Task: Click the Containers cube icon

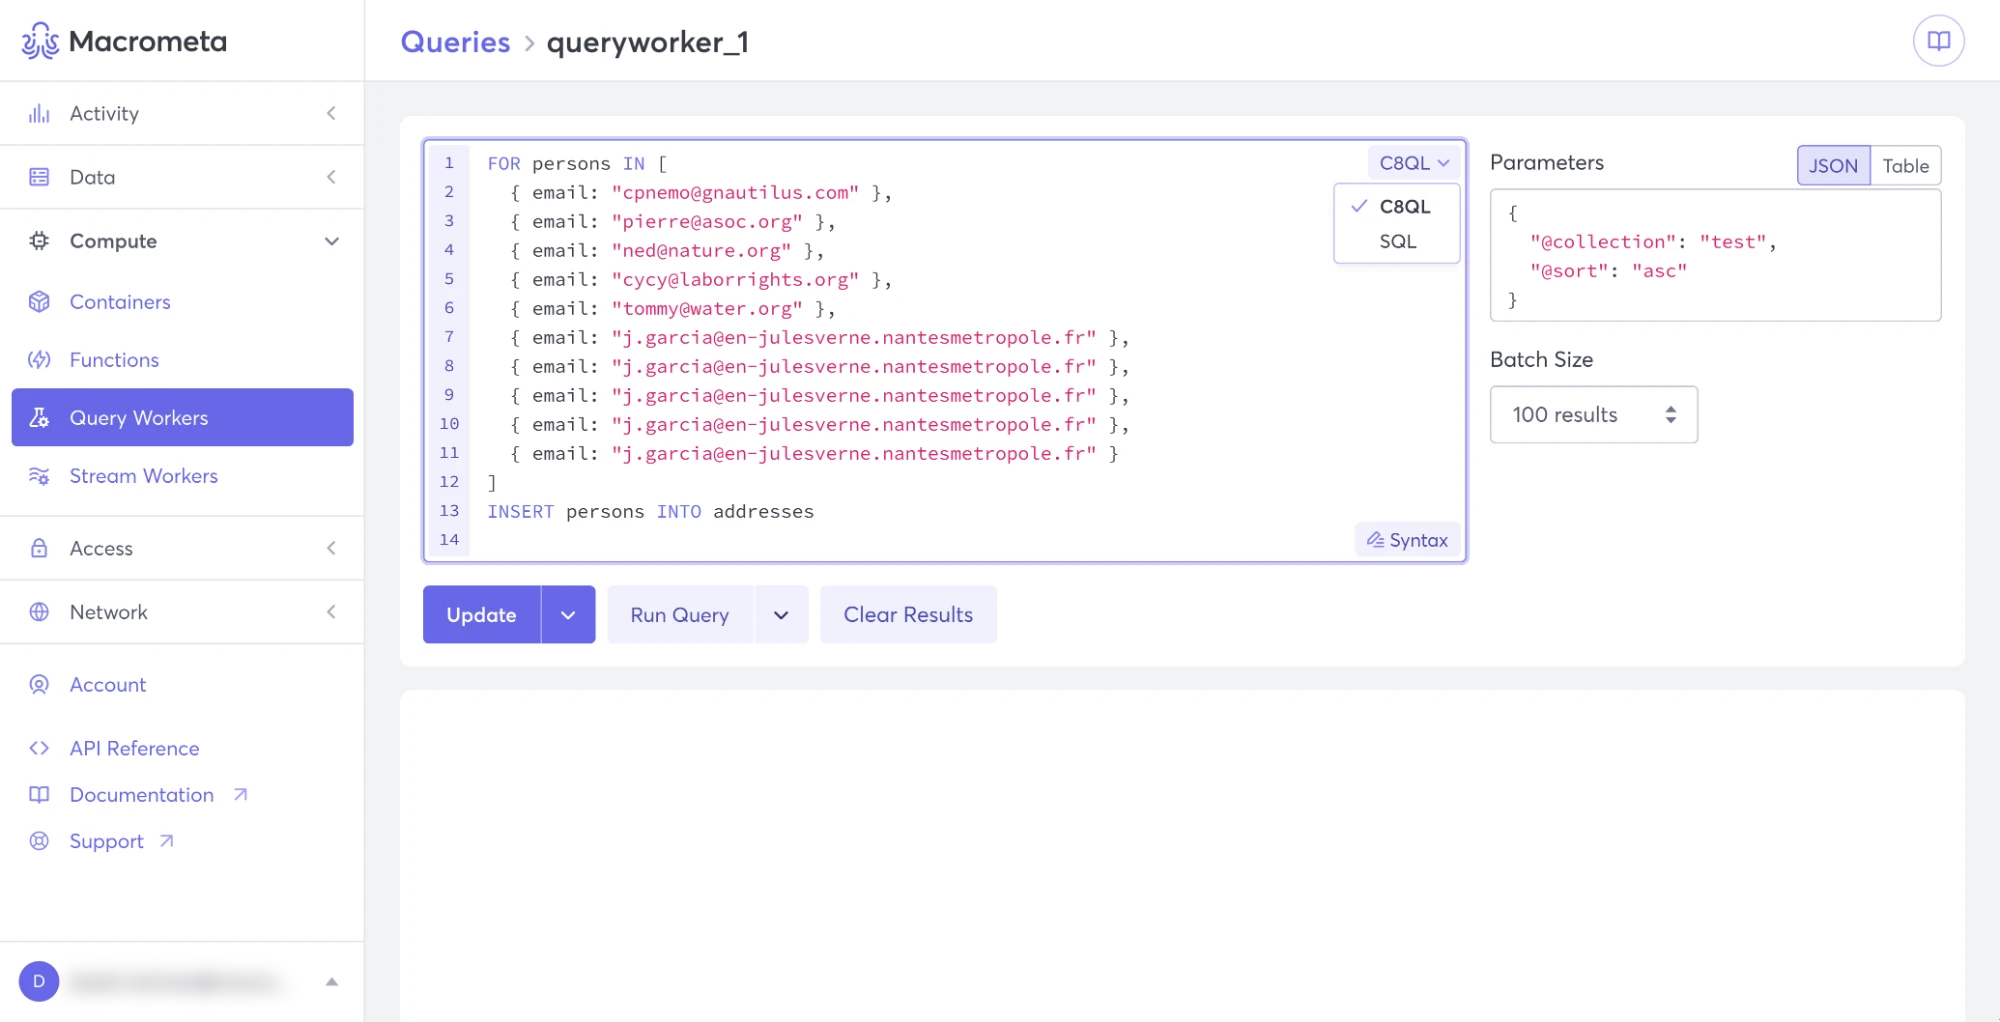Action: pyautogui.click(x=39, y=302)
